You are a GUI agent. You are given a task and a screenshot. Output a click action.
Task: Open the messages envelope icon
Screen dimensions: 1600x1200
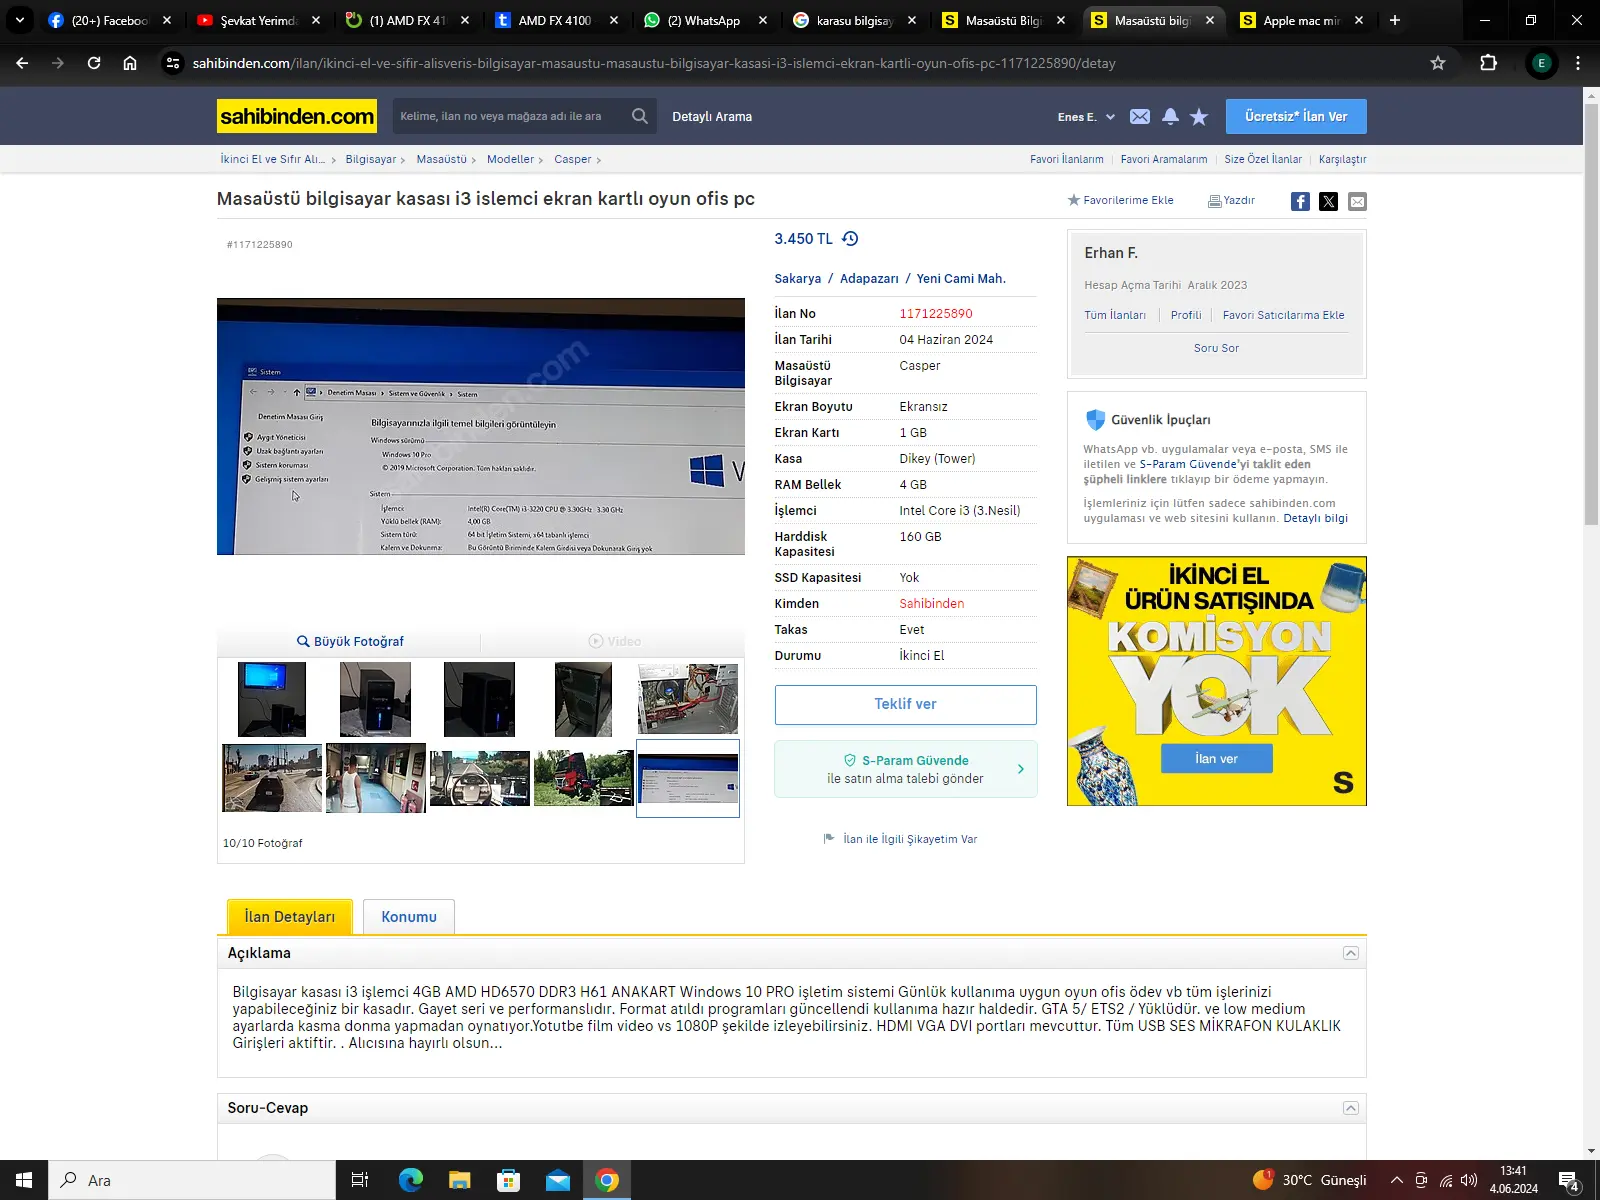[x=1140, y=117]
